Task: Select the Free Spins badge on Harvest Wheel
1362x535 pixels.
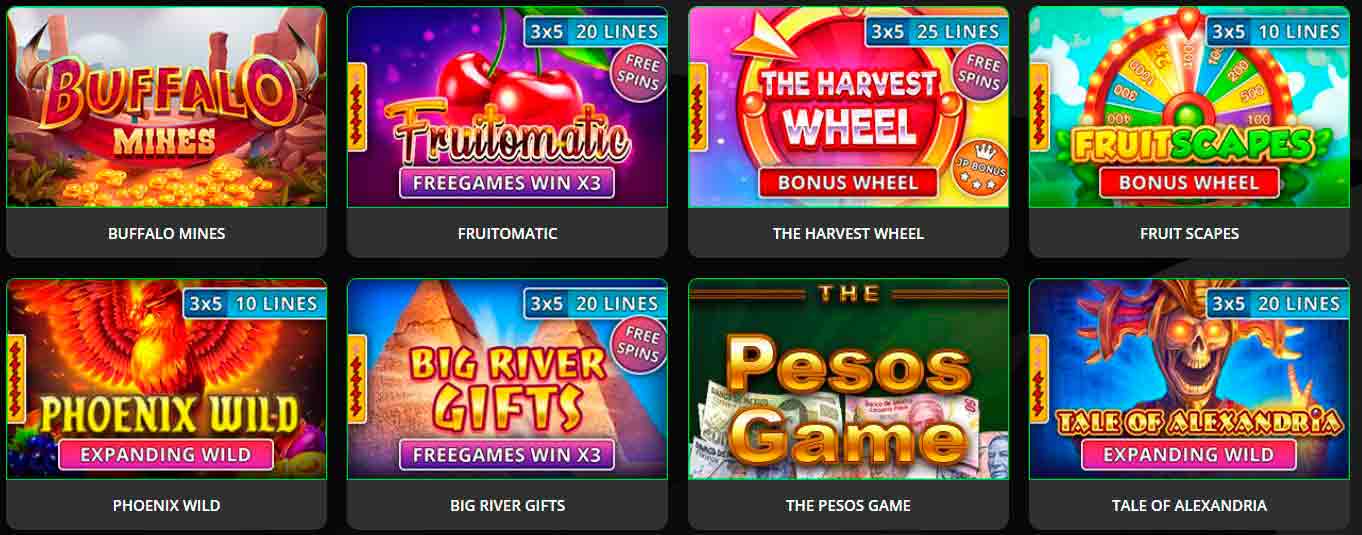Action: (x=982, y=76)
